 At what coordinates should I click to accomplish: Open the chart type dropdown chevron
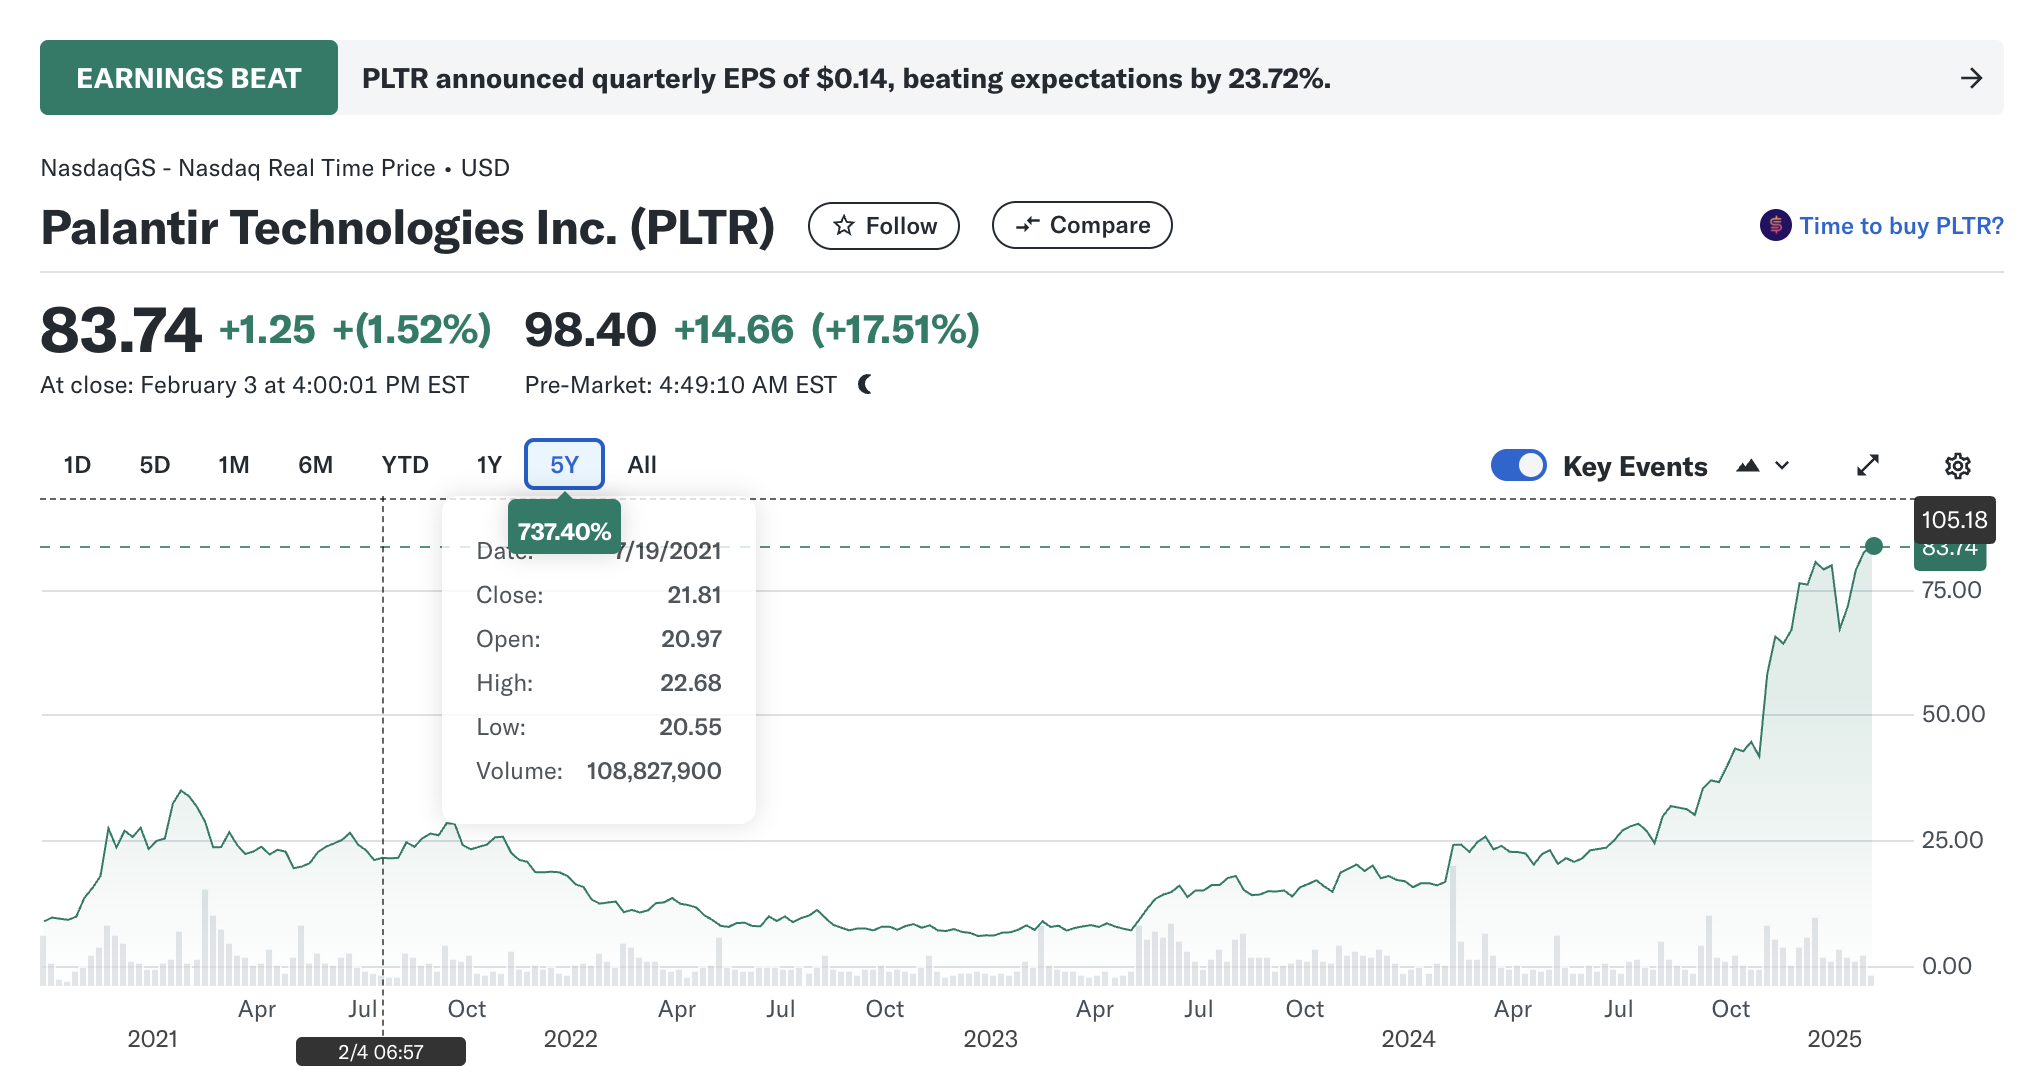pyautogui.click(x=1782, y=466)
